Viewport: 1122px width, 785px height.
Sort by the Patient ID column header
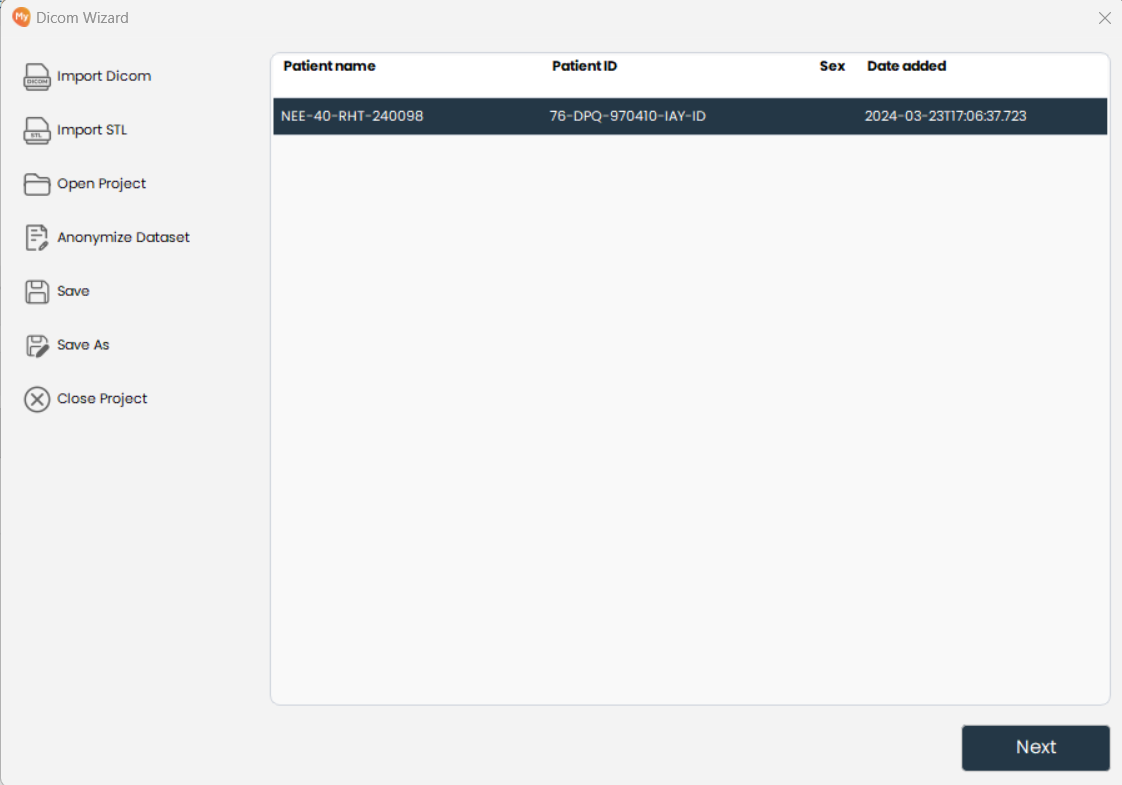click(584, 66)
